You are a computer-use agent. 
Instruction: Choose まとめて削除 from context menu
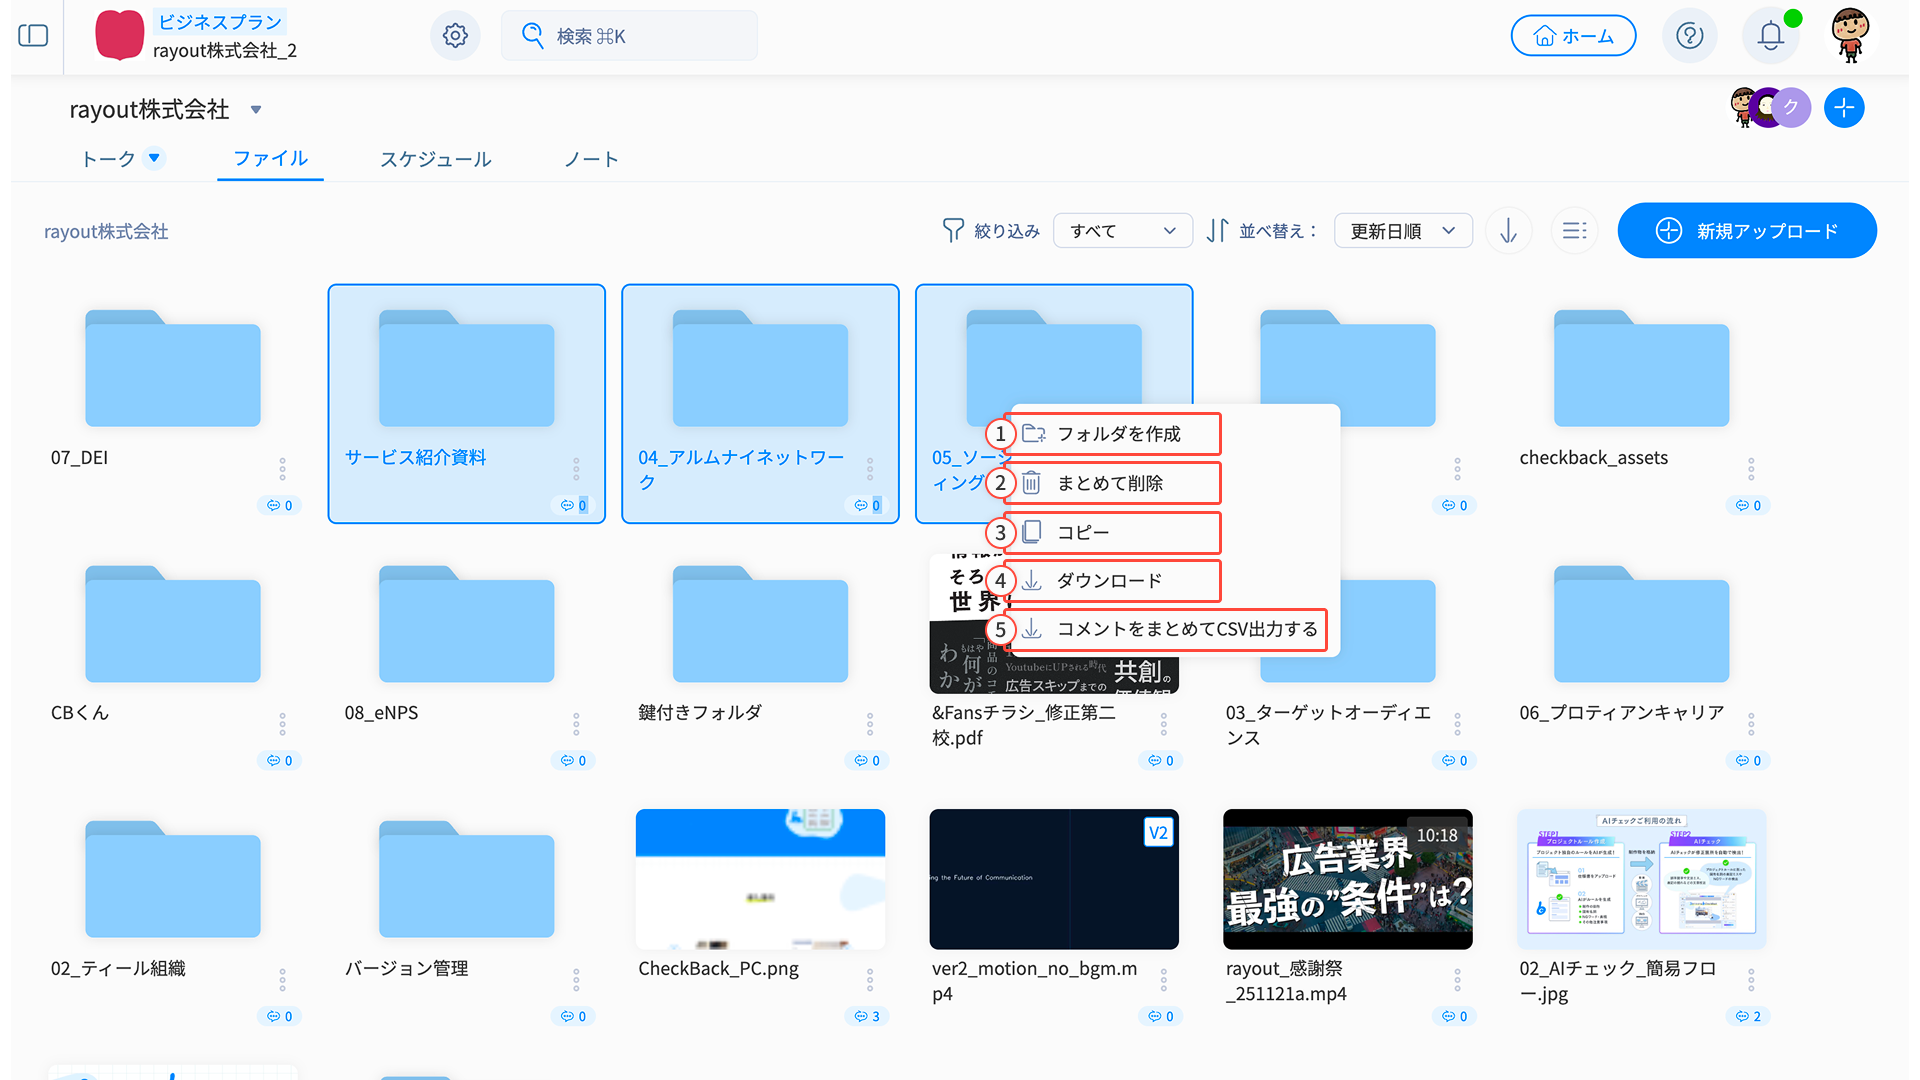pyautogui.click(x=1110, y=483)
